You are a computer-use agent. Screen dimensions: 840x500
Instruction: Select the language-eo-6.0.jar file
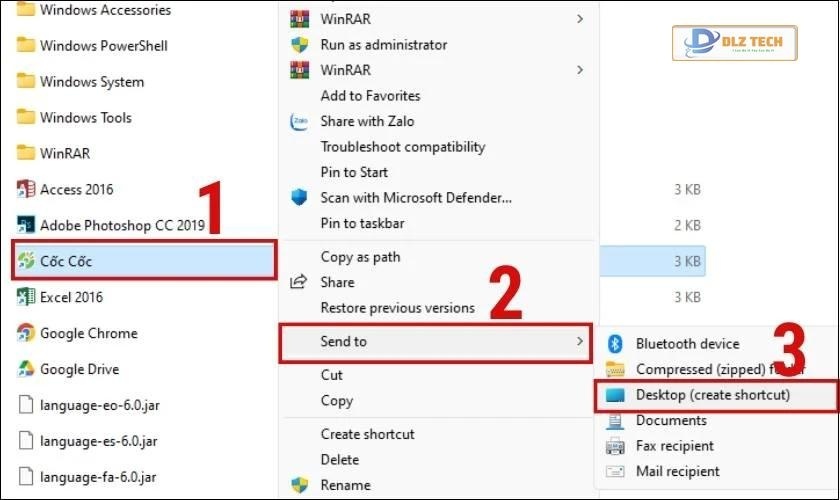point(98,405)
